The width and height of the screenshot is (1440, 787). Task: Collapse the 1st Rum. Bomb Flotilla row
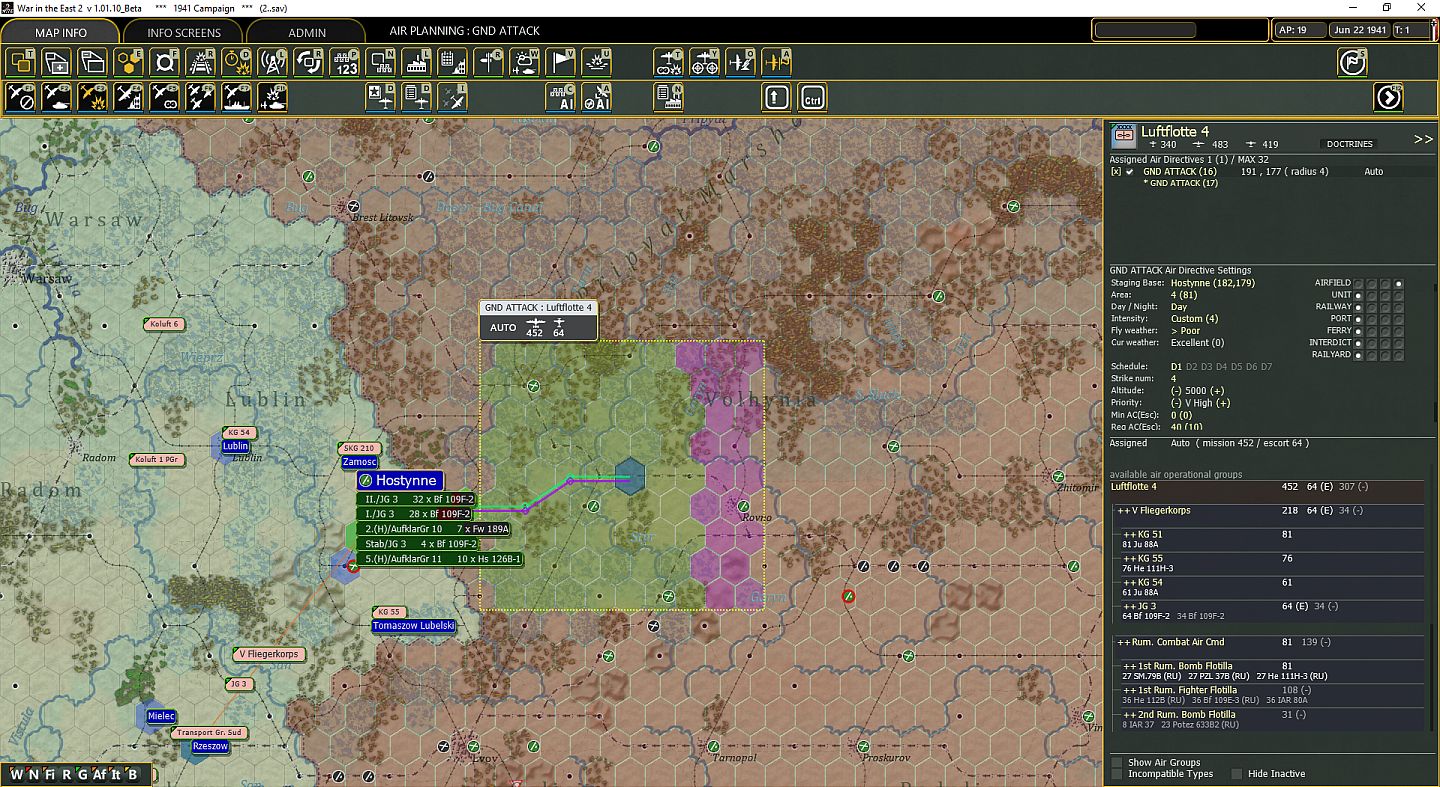click(1129, 666)
